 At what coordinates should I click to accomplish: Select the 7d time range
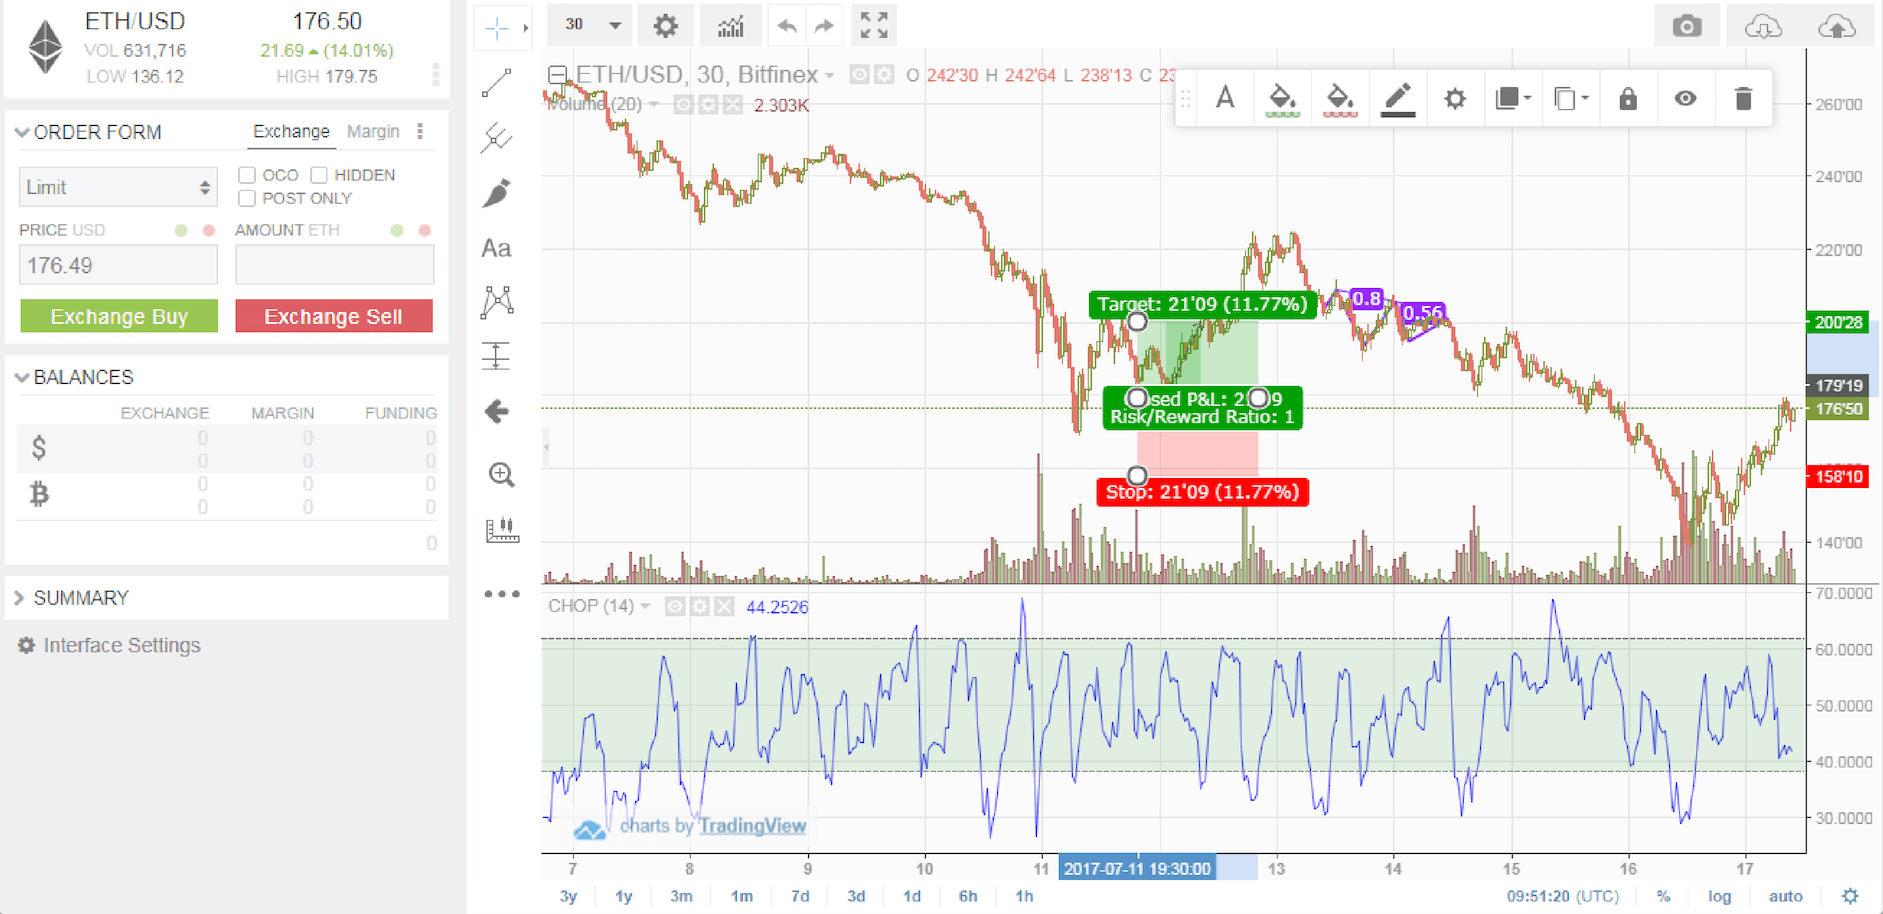pos(800,896)
